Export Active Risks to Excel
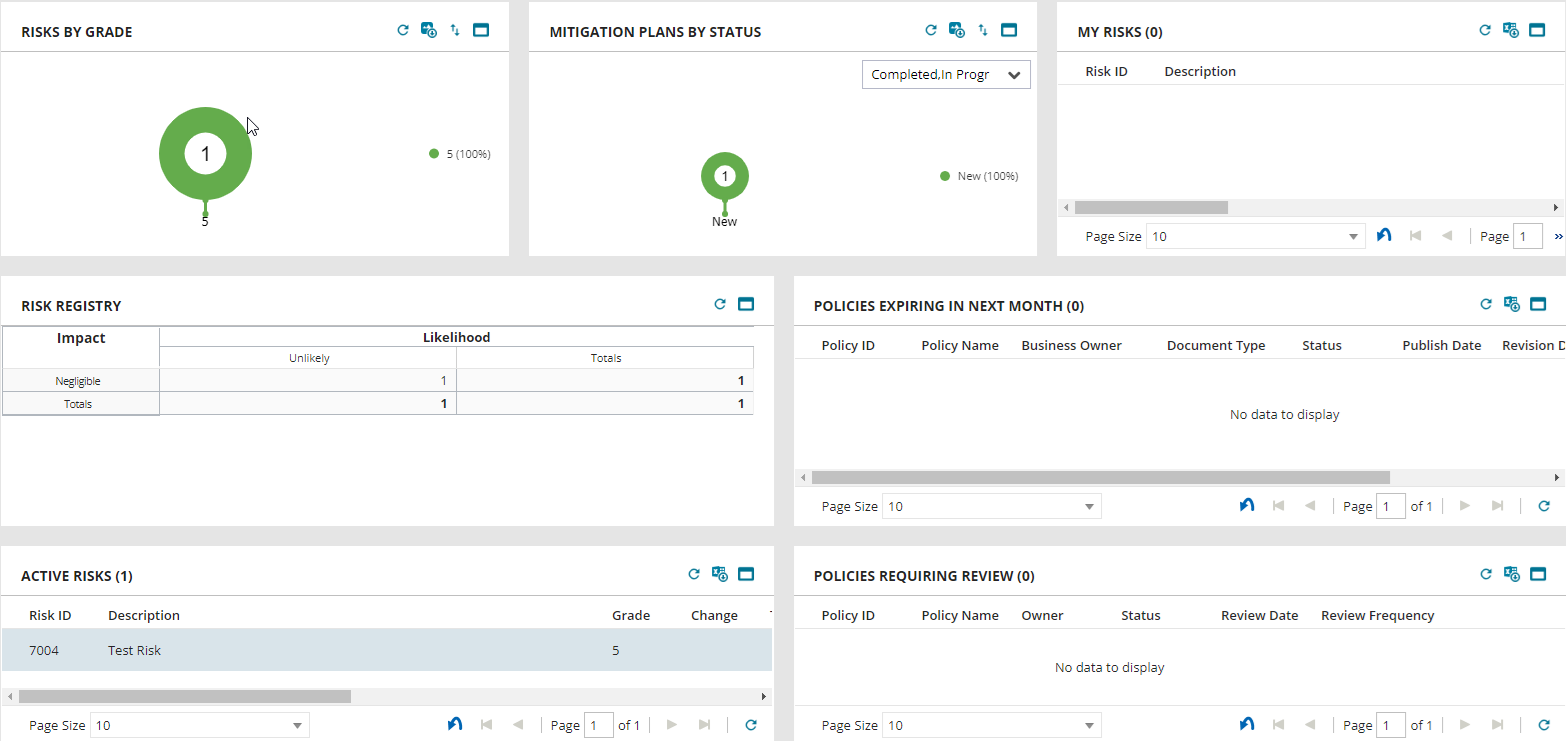The width and height of the screenshot is (1566, 744). click(719, 574)
